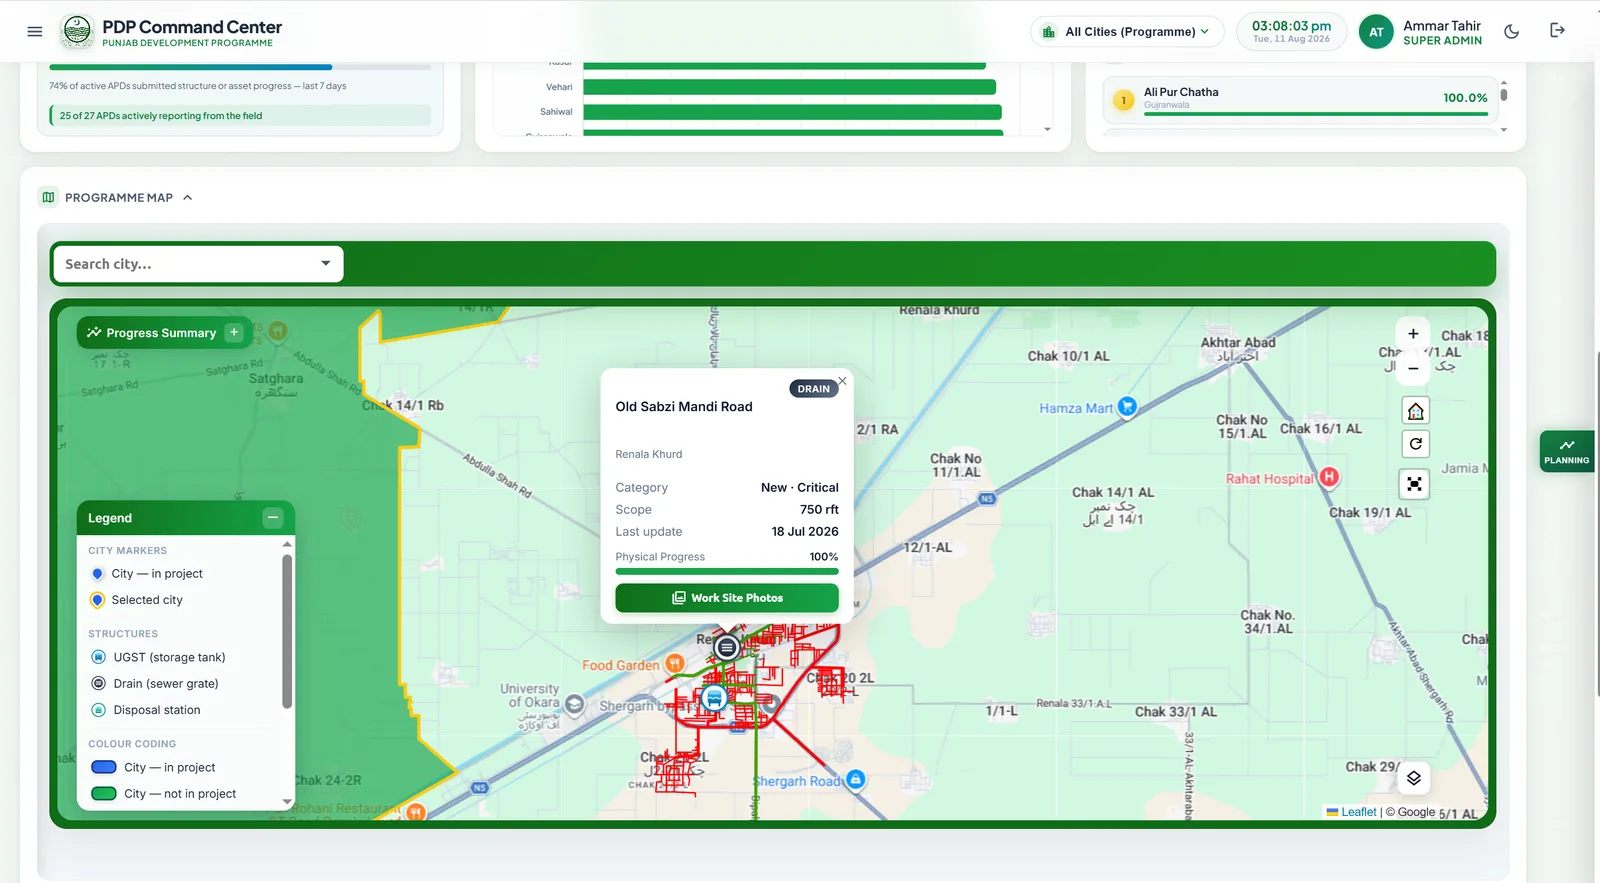Image resolution: width=1600 pixels, height=883 pixels.
Task: Click the 18 Jul 2026 last update value
Action: pos(805,532)
